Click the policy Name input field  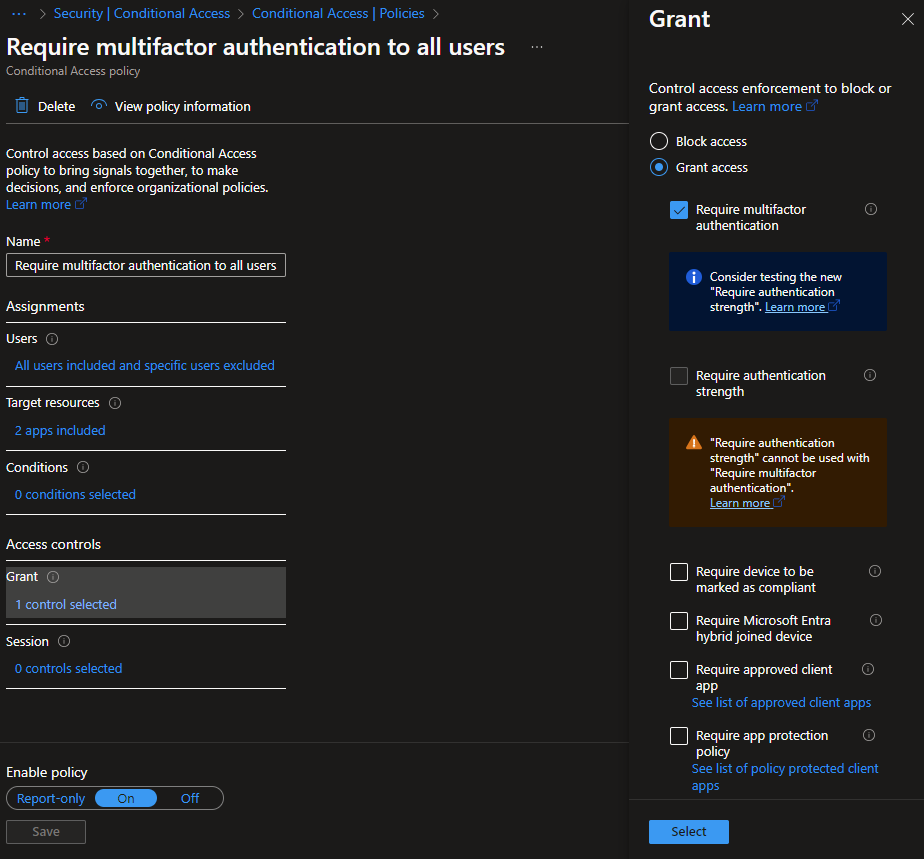coord(146,265)
